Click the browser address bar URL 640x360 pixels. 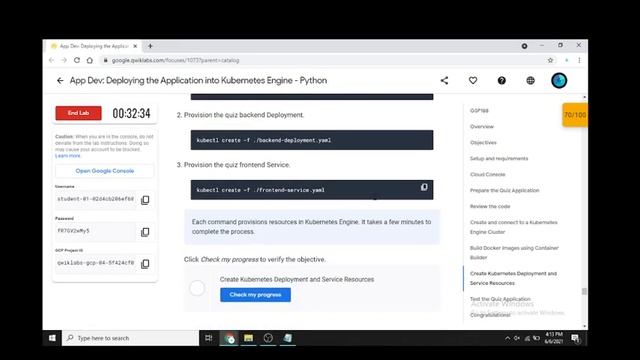(x=176, y=60)
